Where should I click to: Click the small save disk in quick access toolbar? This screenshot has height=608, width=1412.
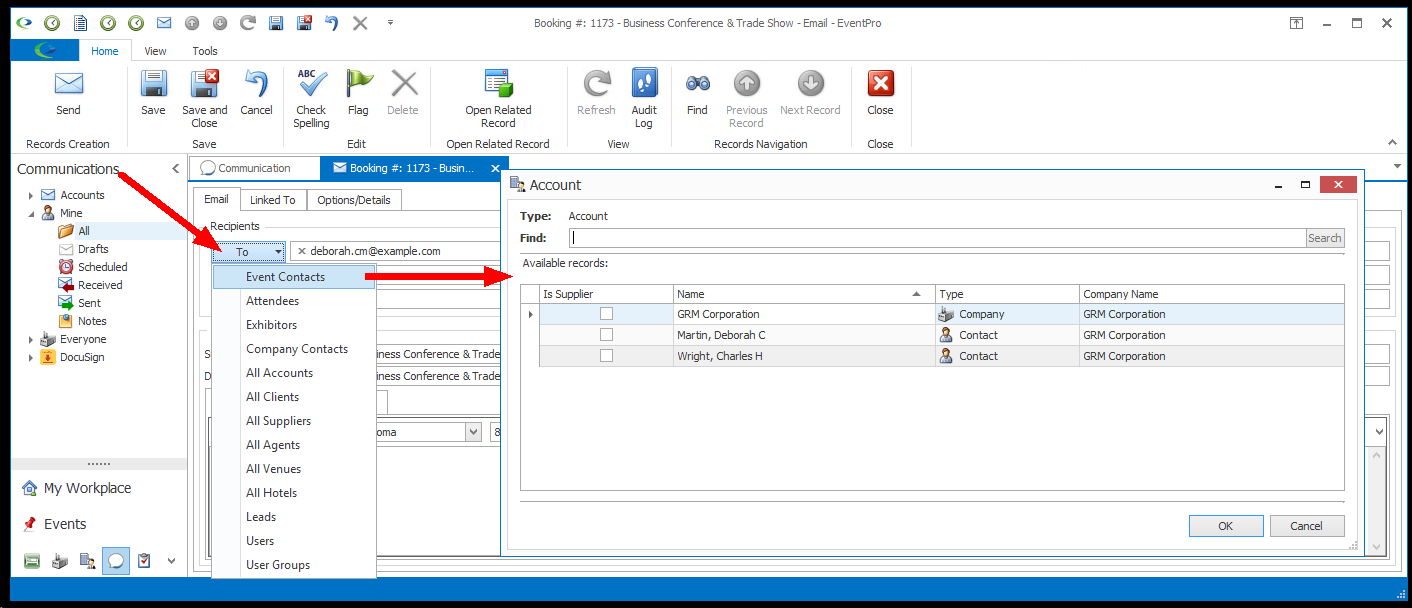tap(276, 22)
